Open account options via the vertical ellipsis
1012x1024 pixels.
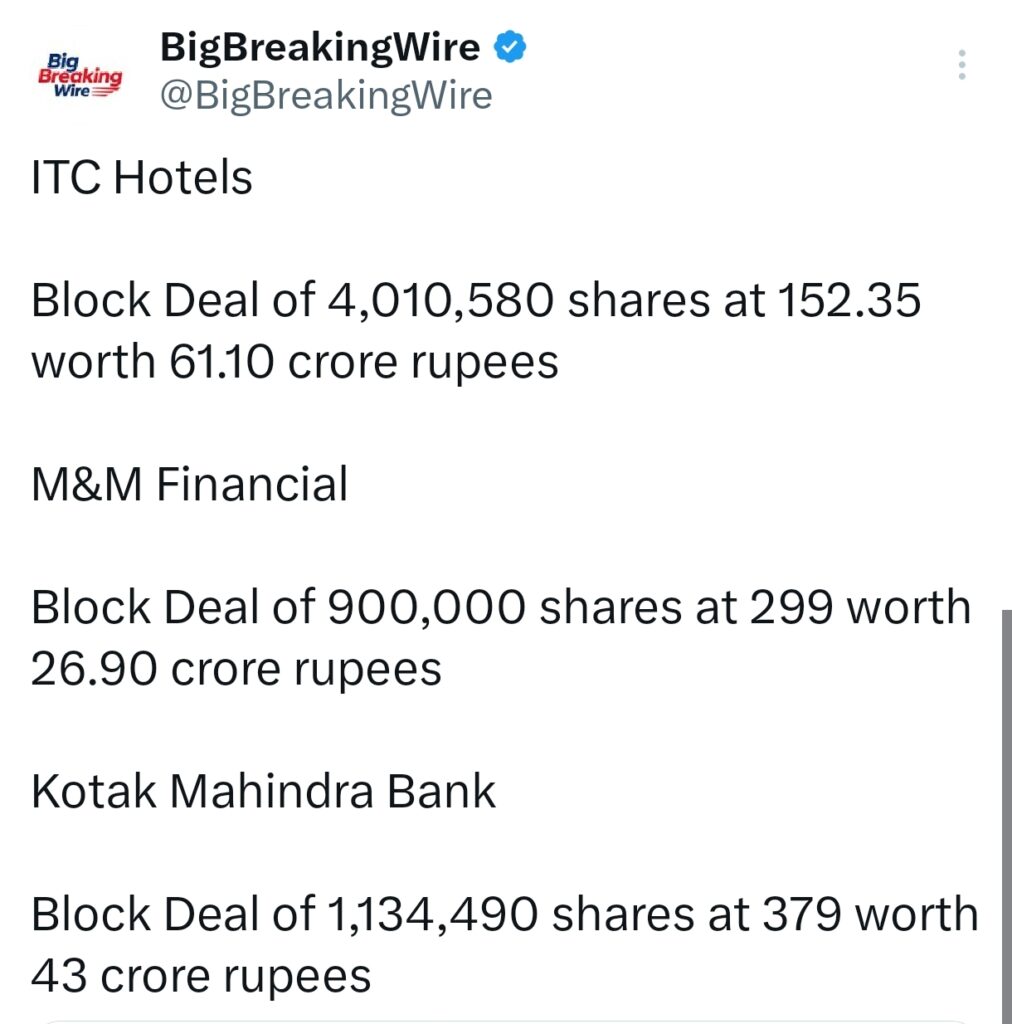(x=961, y=66)
